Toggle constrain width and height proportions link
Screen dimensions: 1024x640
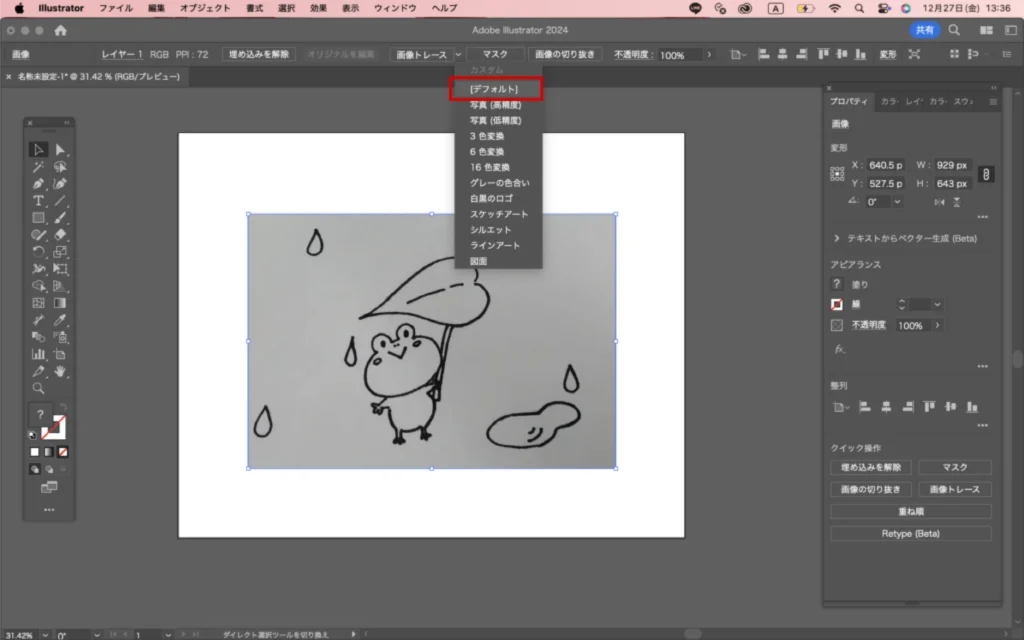985,174
